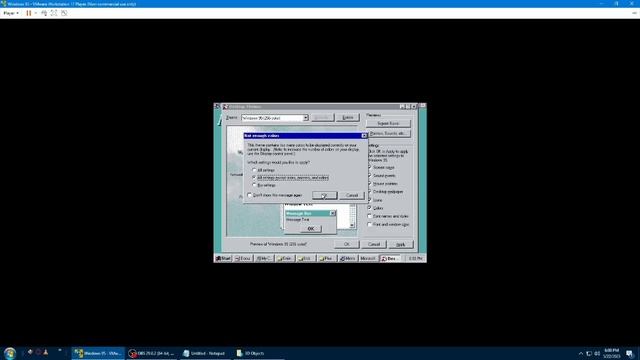Open the notification center icon

629,353
